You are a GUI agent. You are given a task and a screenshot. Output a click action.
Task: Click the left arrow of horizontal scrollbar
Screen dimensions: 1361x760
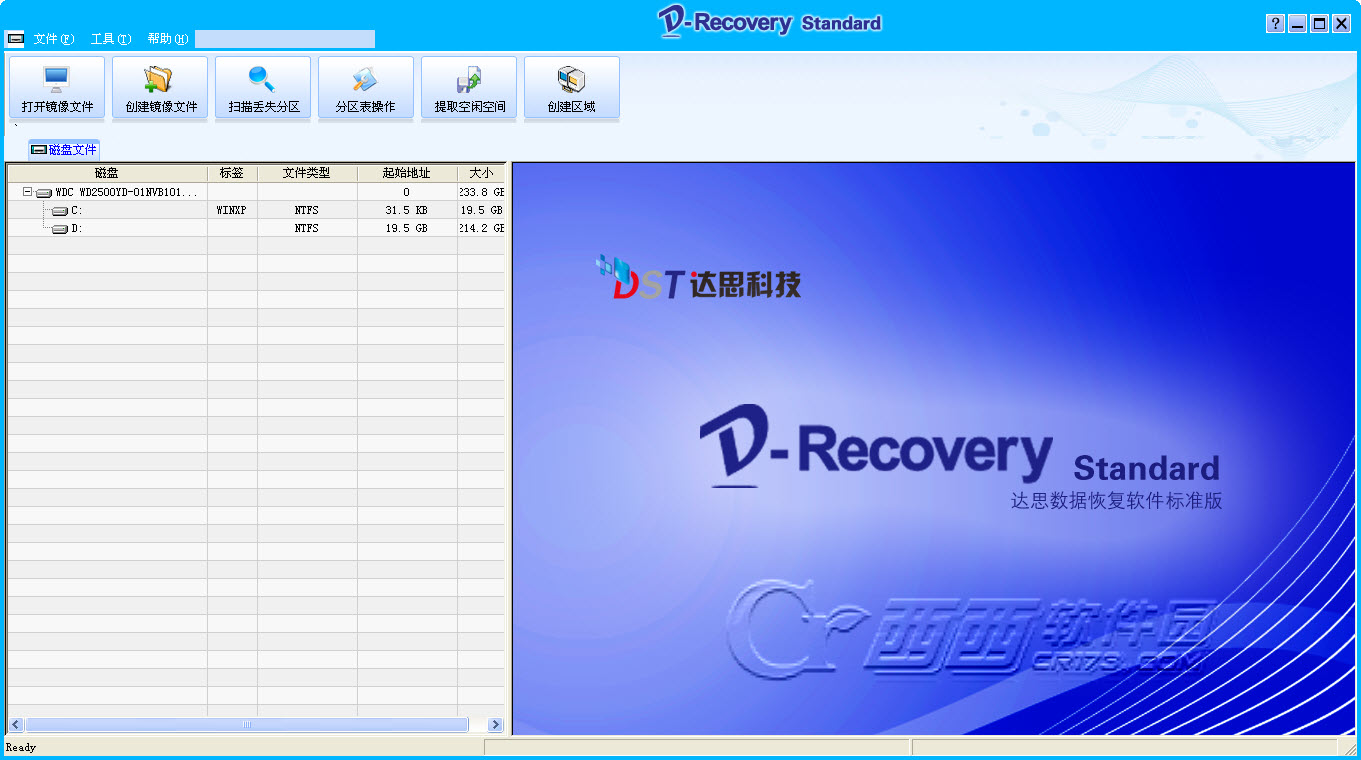coord(16,724)
